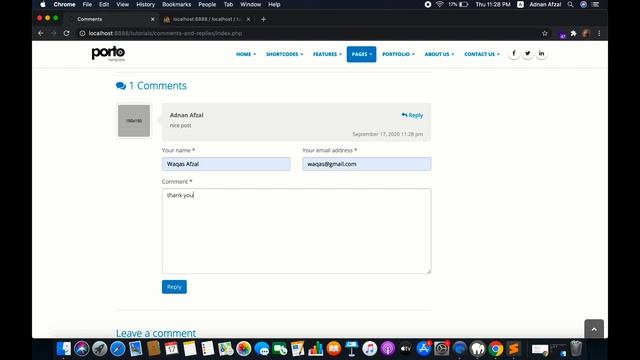Image resolution: width=640 pixels, height=360 pixels.
Task: Expand the ABOUT US nav dropdown
Action: 439,54
